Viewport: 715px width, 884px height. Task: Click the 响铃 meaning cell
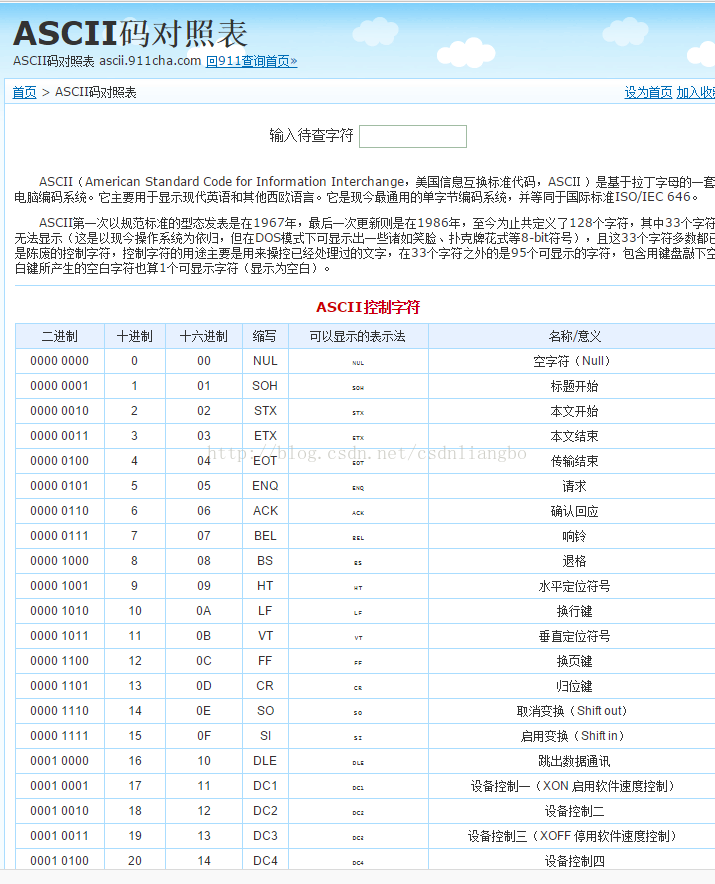pyautogui.click(x=572, y=536)
